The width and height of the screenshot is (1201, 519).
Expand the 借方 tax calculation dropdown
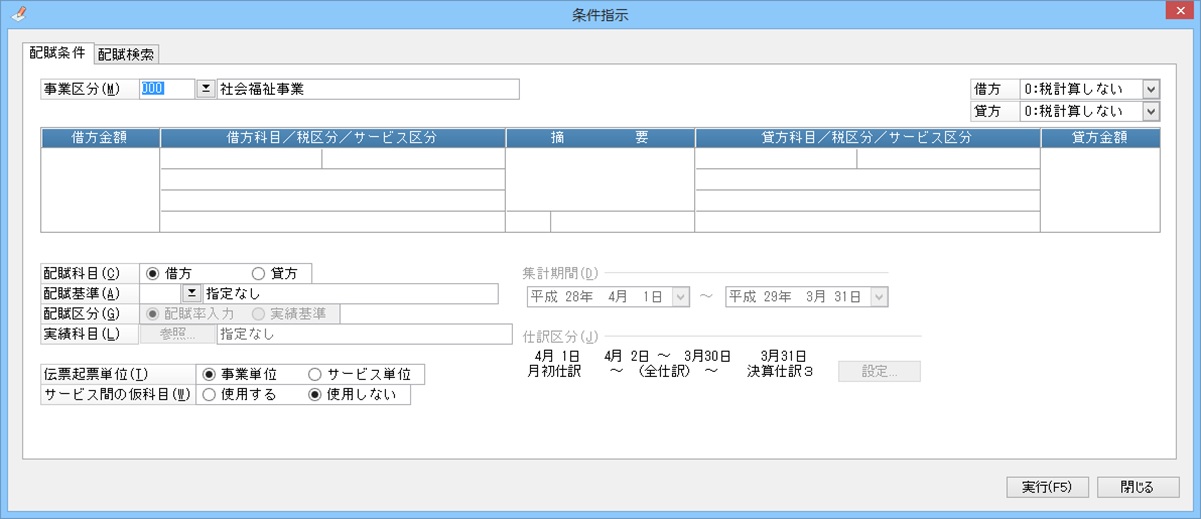pos(1150,89)
